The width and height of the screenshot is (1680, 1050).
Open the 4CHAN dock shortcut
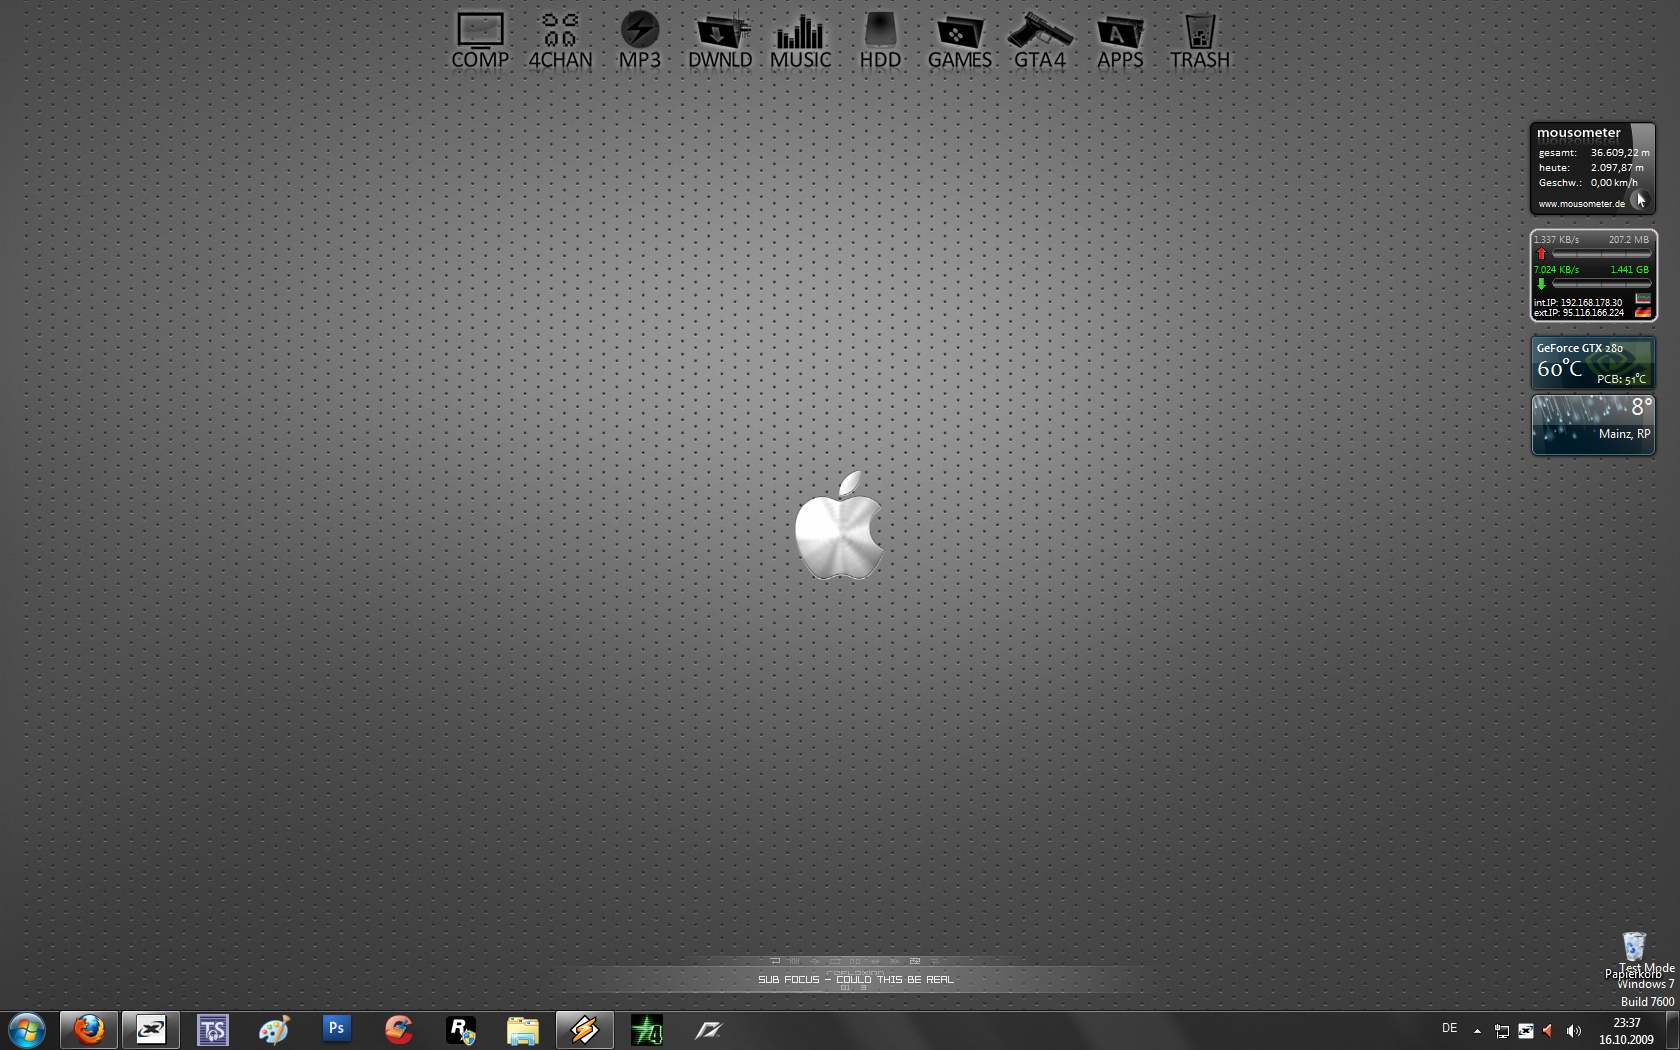click(x=560, y=40)
